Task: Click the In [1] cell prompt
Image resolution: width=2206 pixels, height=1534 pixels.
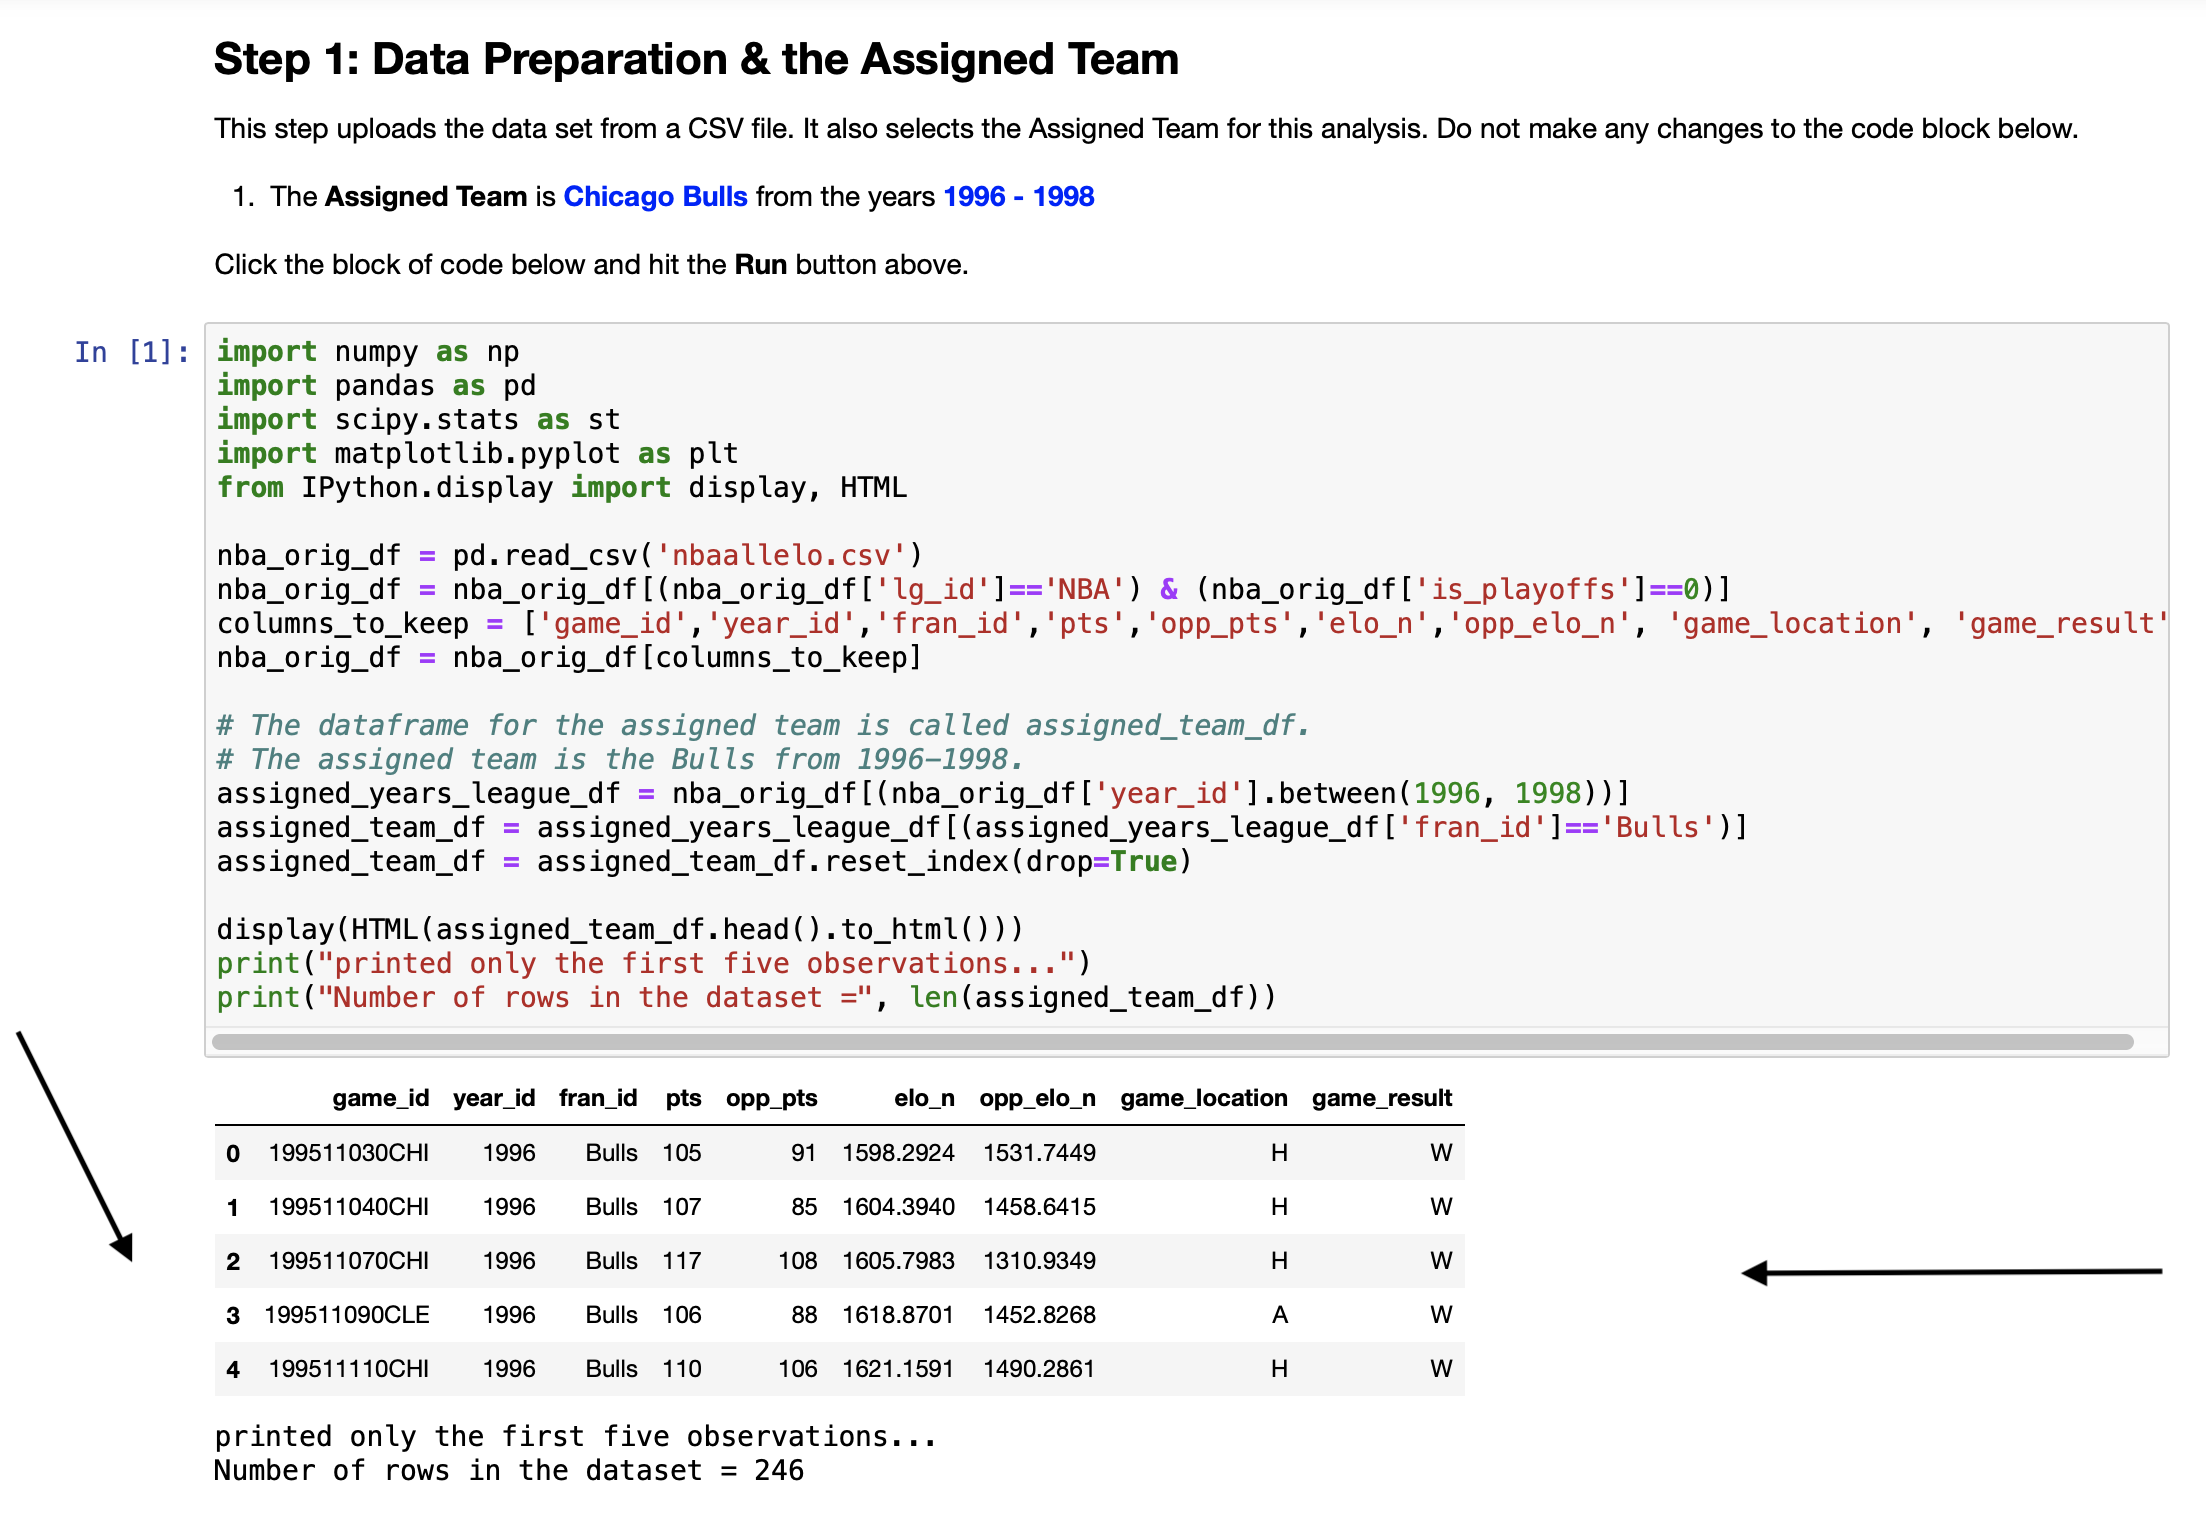Action: pyautogui.click(x=132, y=352)
